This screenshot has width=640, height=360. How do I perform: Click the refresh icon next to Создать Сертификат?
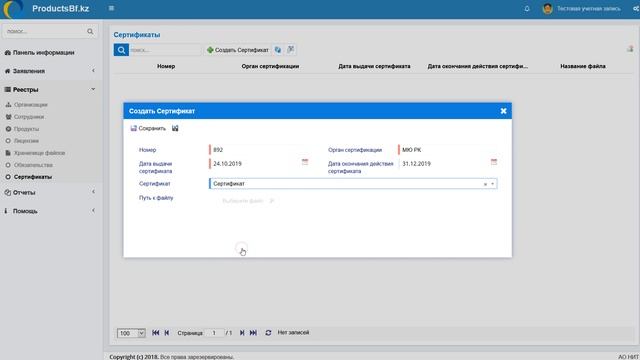tap(278, 50)
